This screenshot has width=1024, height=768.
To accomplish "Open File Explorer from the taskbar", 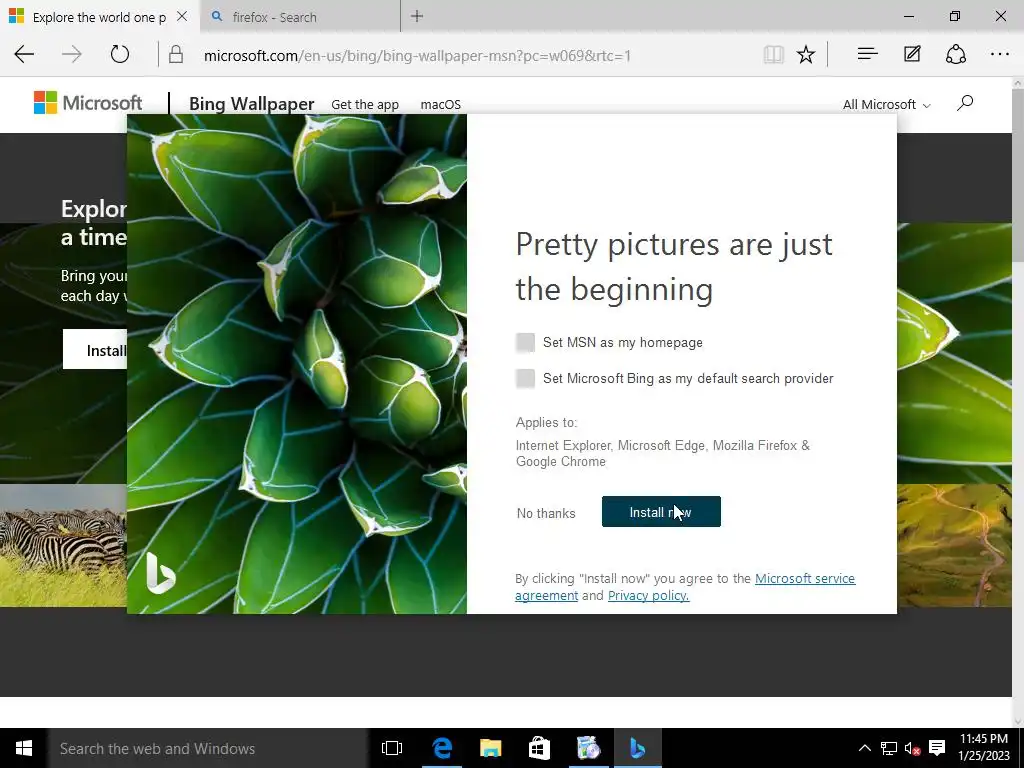I will [x=490, y=748].
